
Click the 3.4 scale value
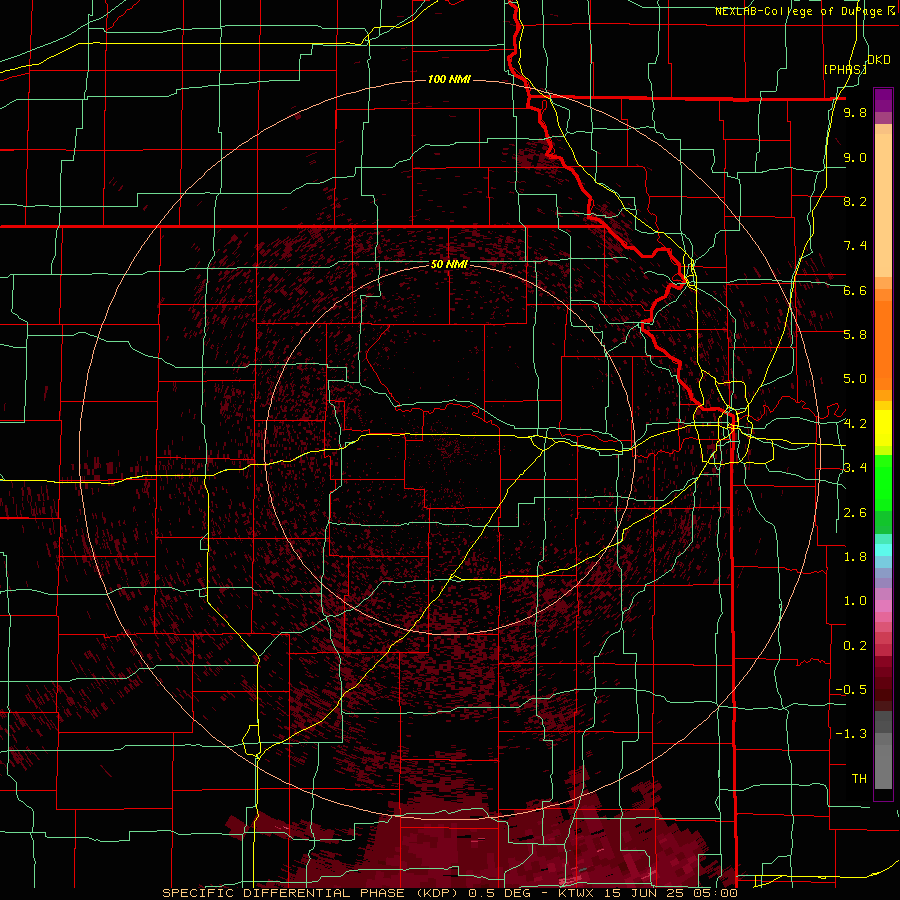click(855, 468)
